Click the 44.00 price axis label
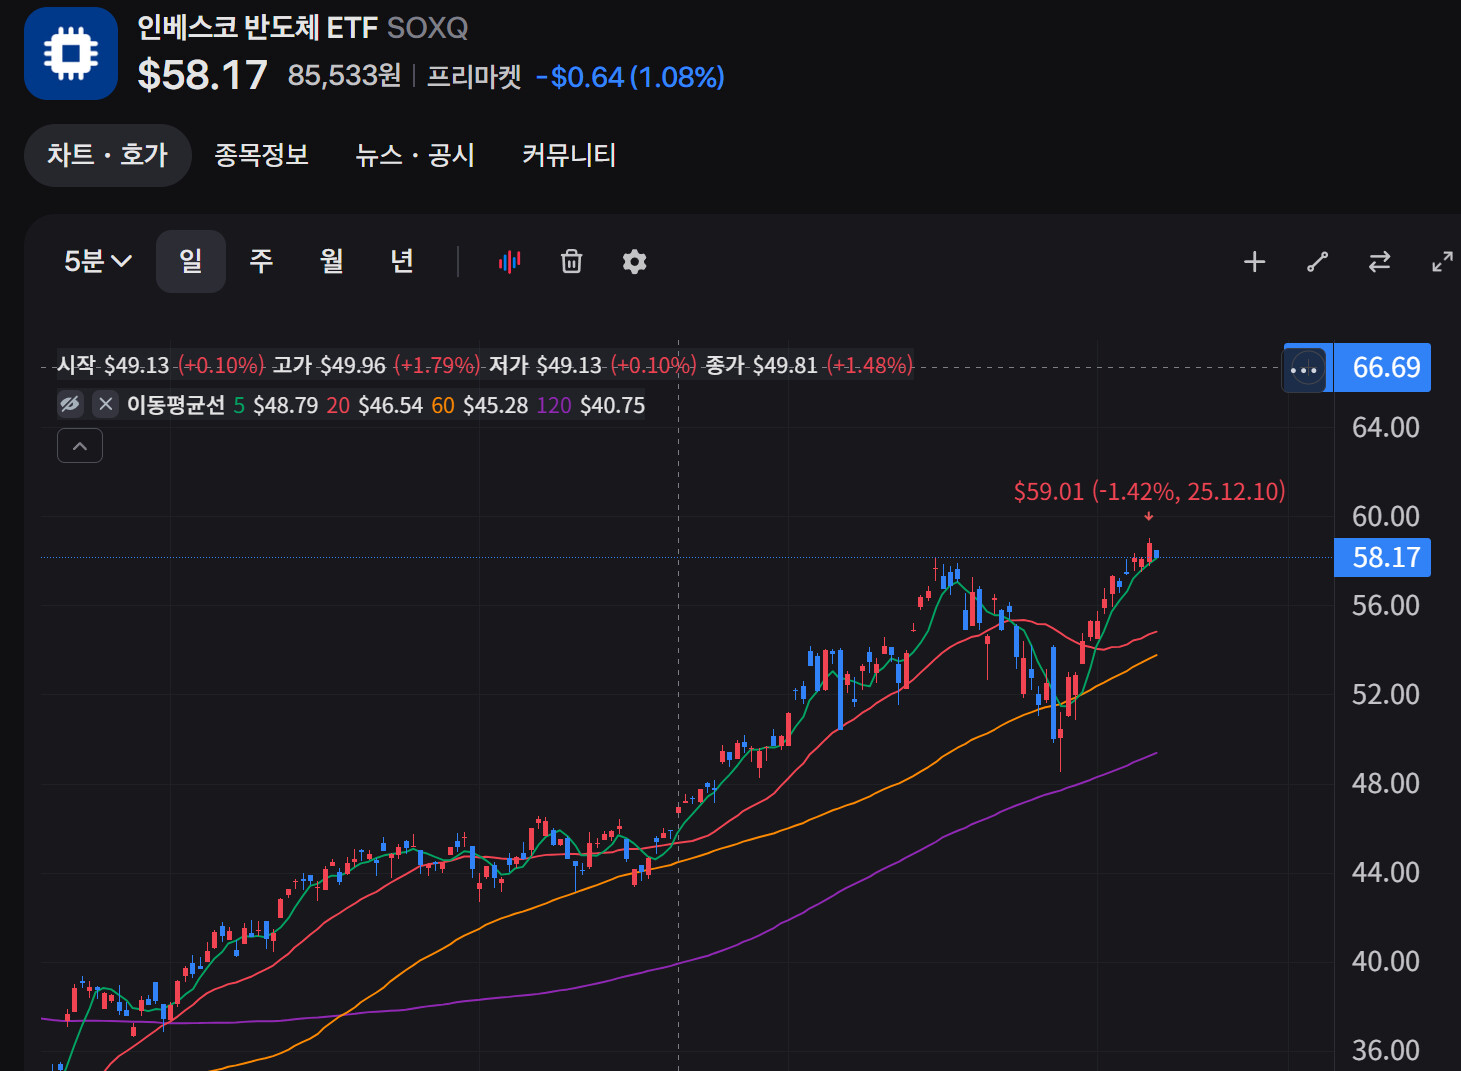This screenshot has width=1461, height=1071. pos(1386,873)
